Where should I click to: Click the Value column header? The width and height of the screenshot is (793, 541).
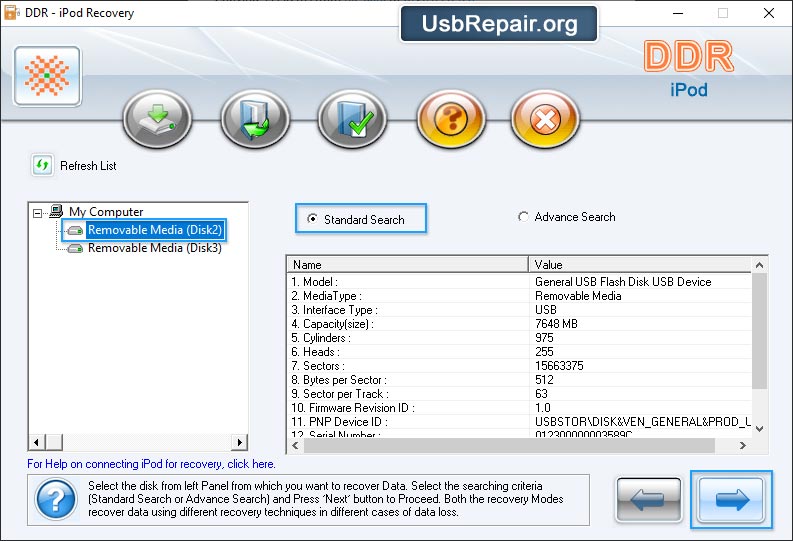640,264
